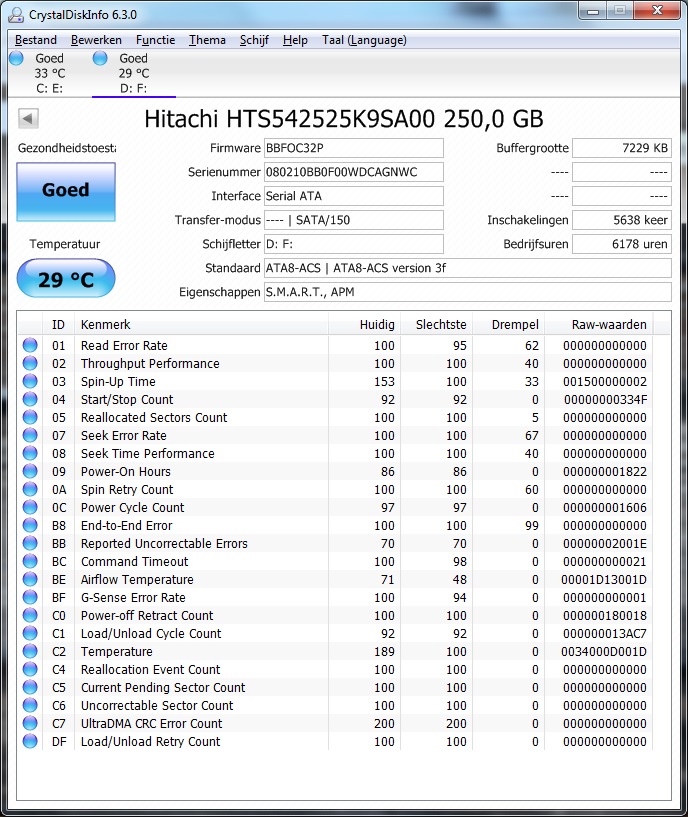Click status icon for Power-off Retract Count
This screenshot has height=817, width=688.
click(30, 615)
